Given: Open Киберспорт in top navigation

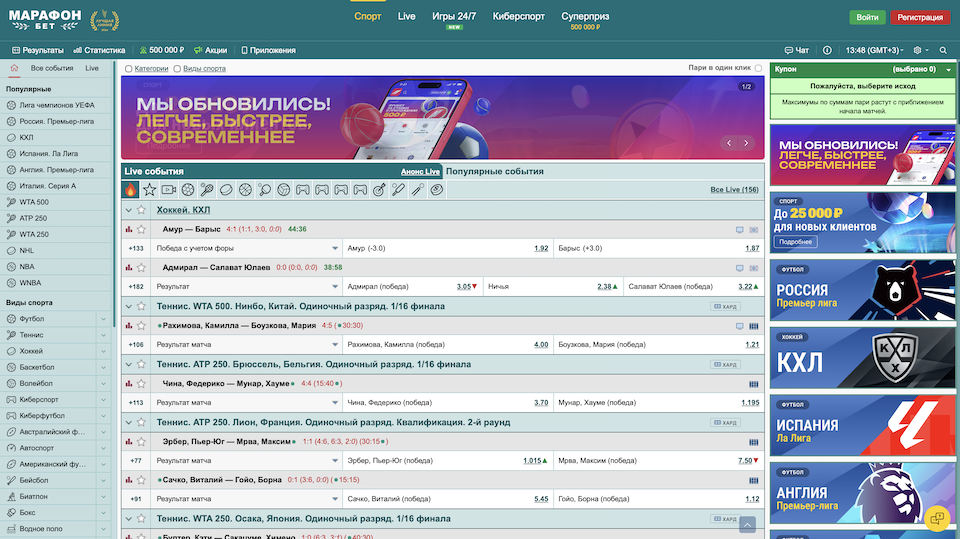Looking at the screenshot, I should [x=519, y=17].
